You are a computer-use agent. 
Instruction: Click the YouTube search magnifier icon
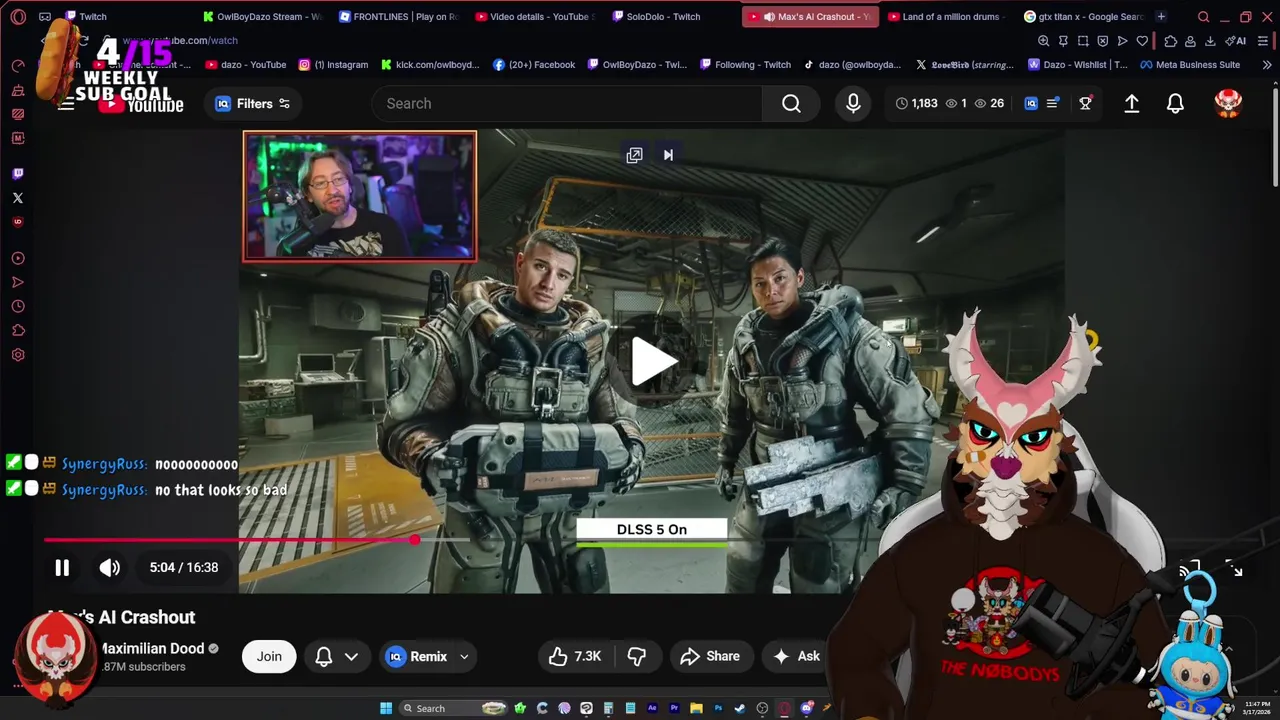(791, 103)
